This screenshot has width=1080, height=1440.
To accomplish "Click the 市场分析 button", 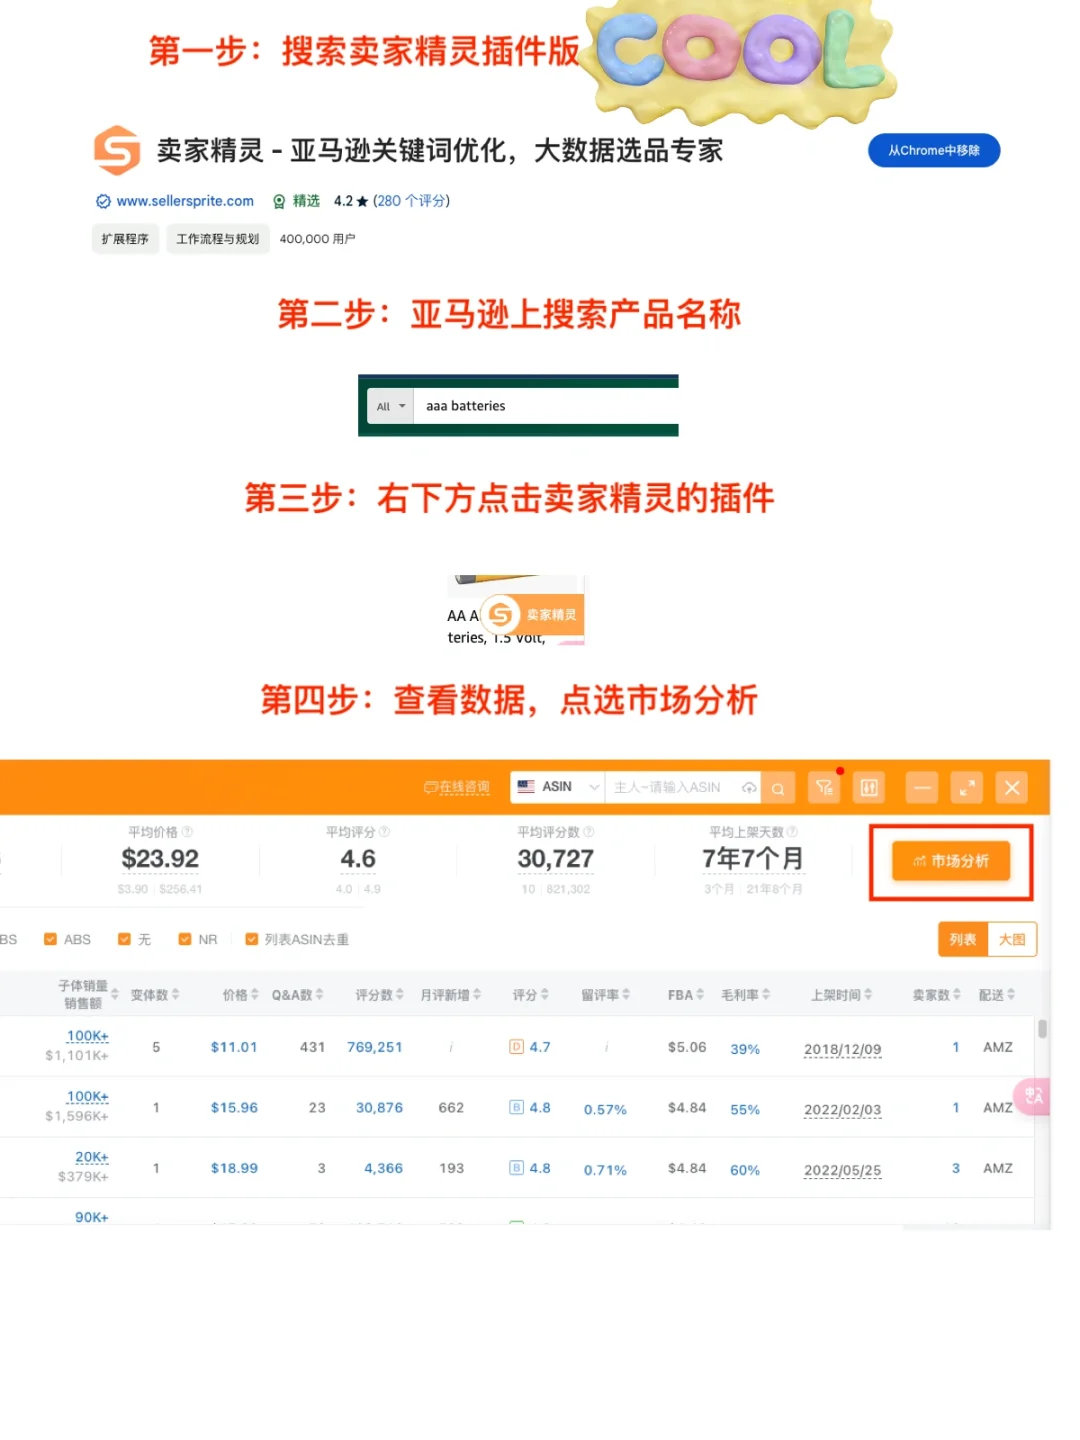I will [950, 861].
